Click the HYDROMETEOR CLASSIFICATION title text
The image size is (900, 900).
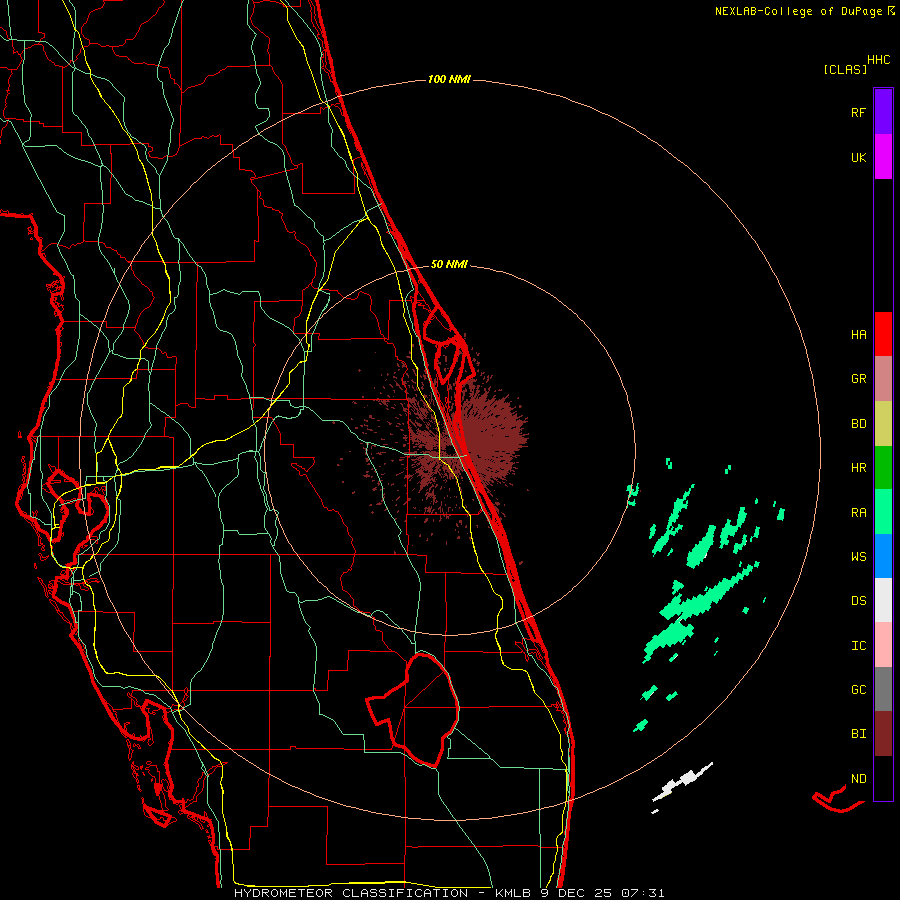[x=351, y=893]
